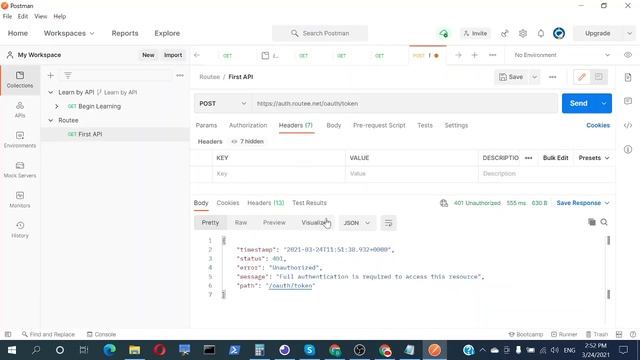Image resolution: width=640 pixels, height=360 pixels.
Task: Search within the response body
Action: [x=604, y=222]
